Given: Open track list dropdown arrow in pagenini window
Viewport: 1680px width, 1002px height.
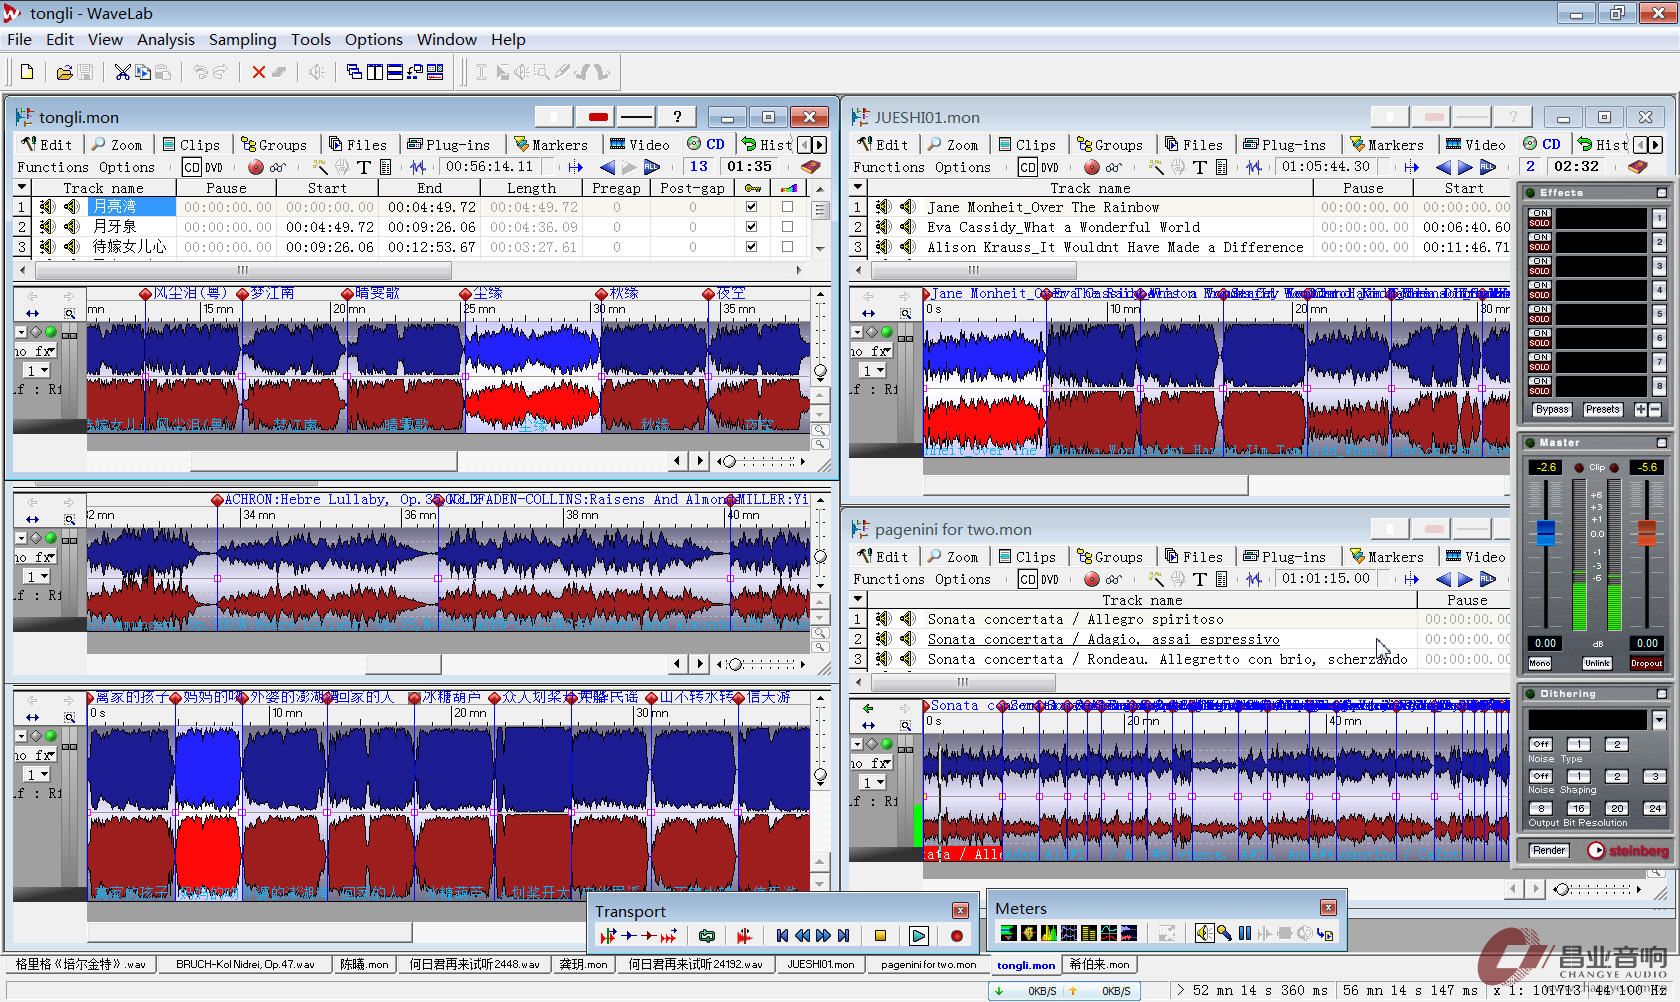Looking at the screenshot, I should 857,600.
